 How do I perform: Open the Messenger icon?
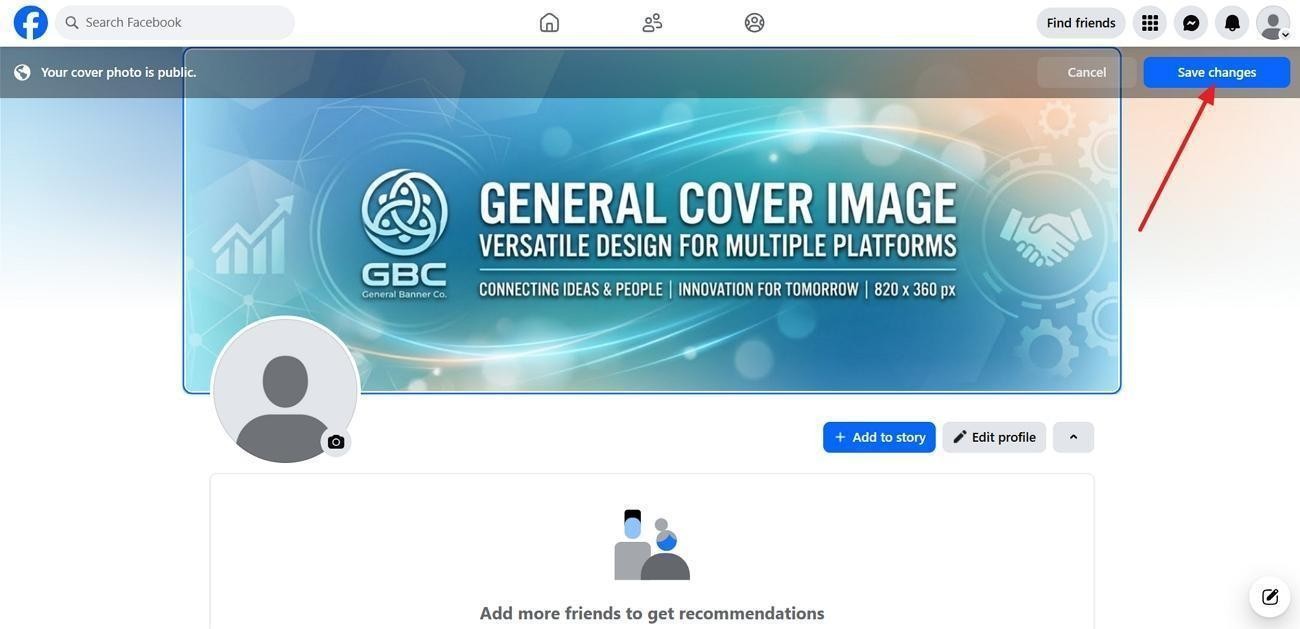tap(1191, 23)
